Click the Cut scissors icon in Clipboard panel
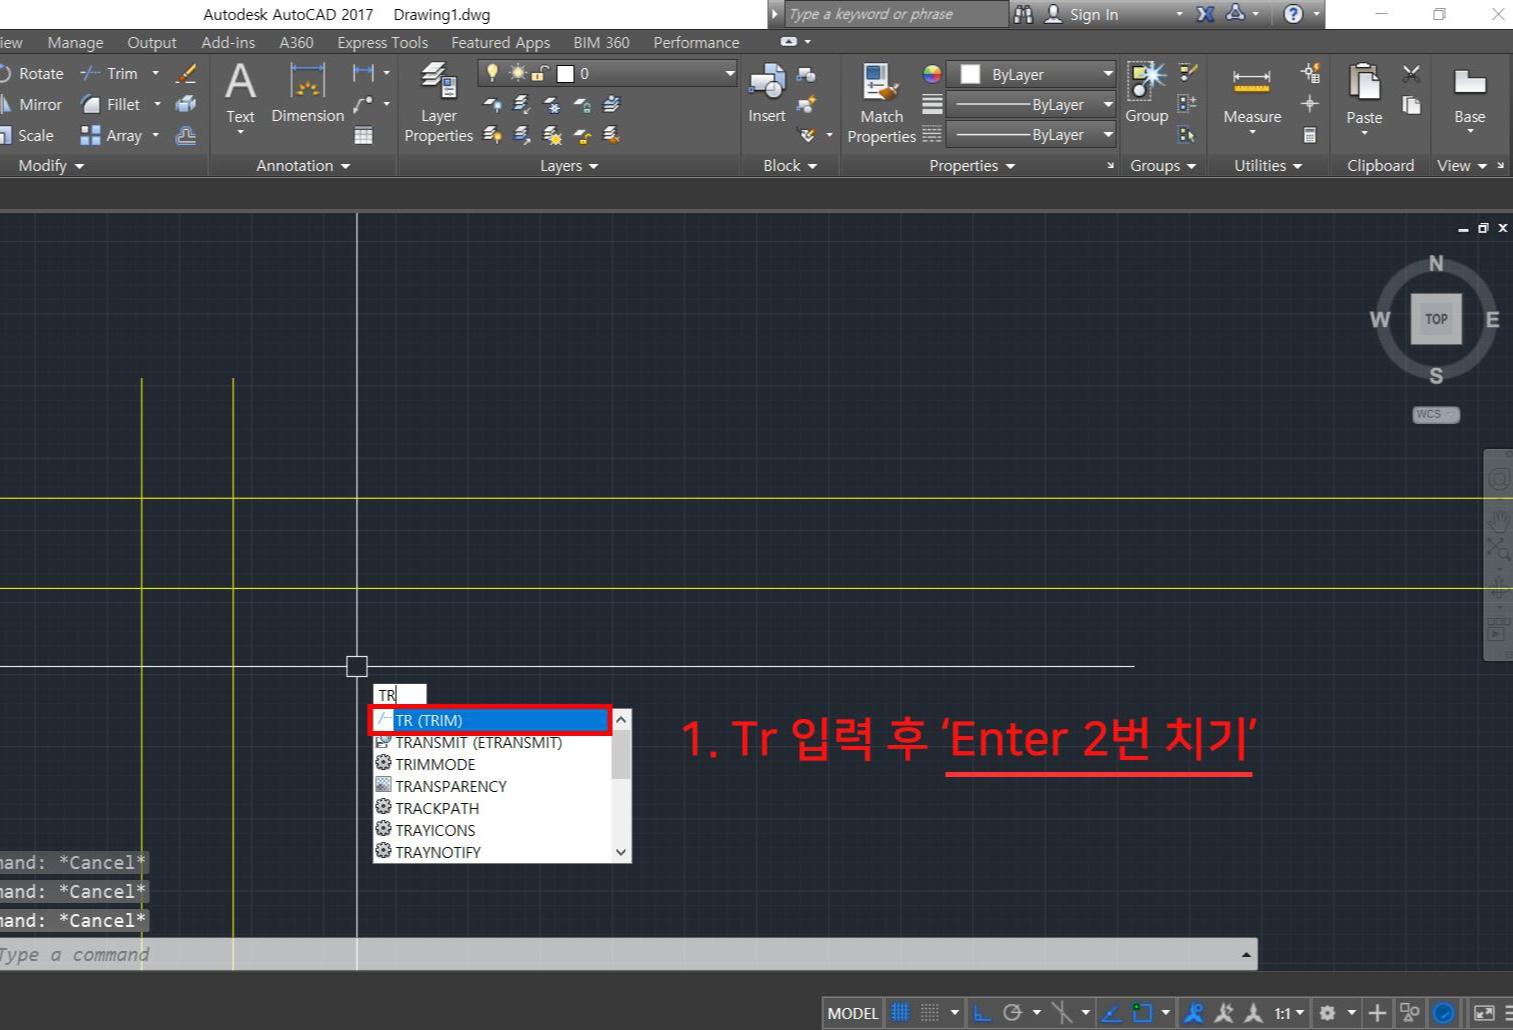The width and height of the screenshot is (1513, 1030). (x=1411, y=74)
